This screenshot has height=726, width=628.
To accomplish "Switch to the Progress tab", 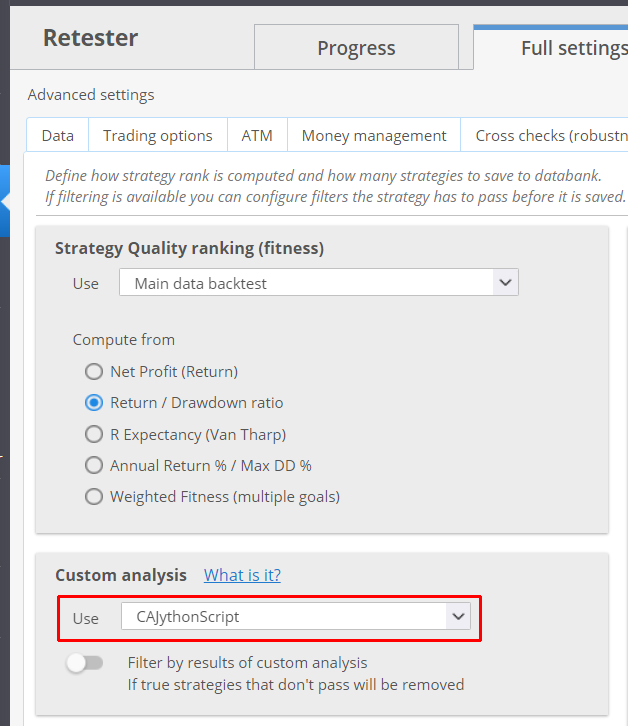I will tap(356, 47).
